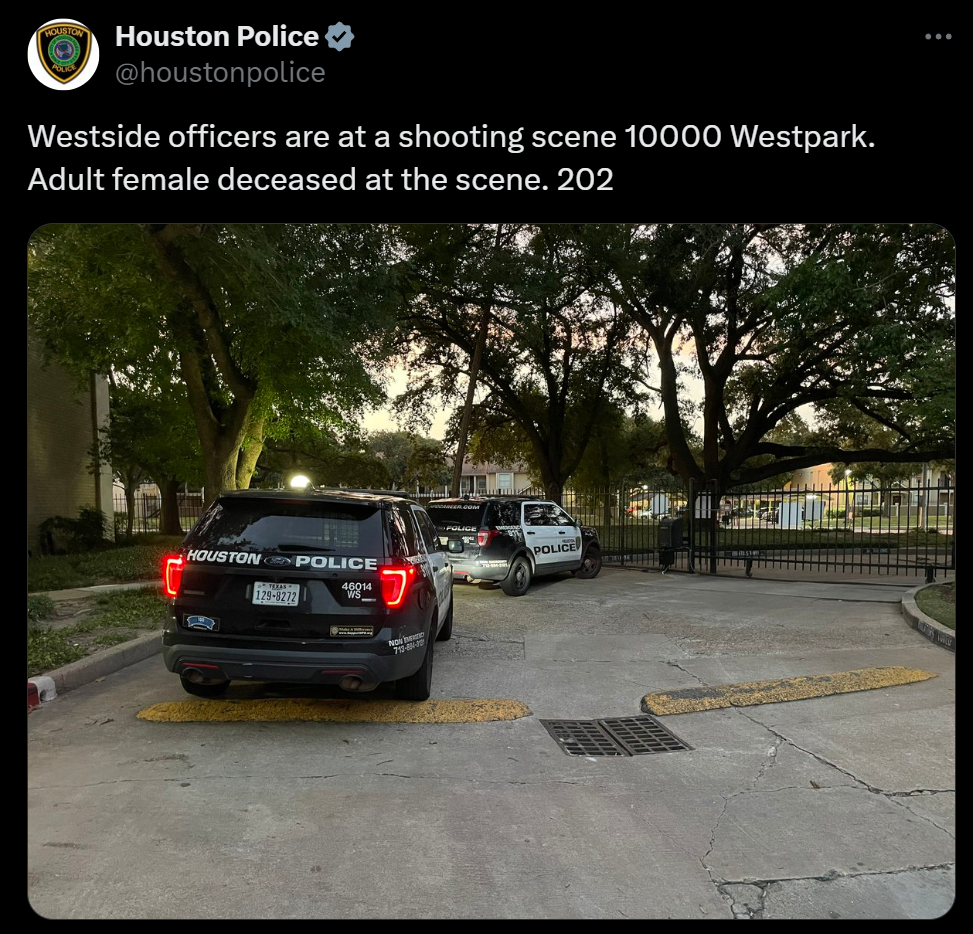973x934 pixels.
Task: Click the Texas license plate 129-8272
Action: tap(276, 594)
